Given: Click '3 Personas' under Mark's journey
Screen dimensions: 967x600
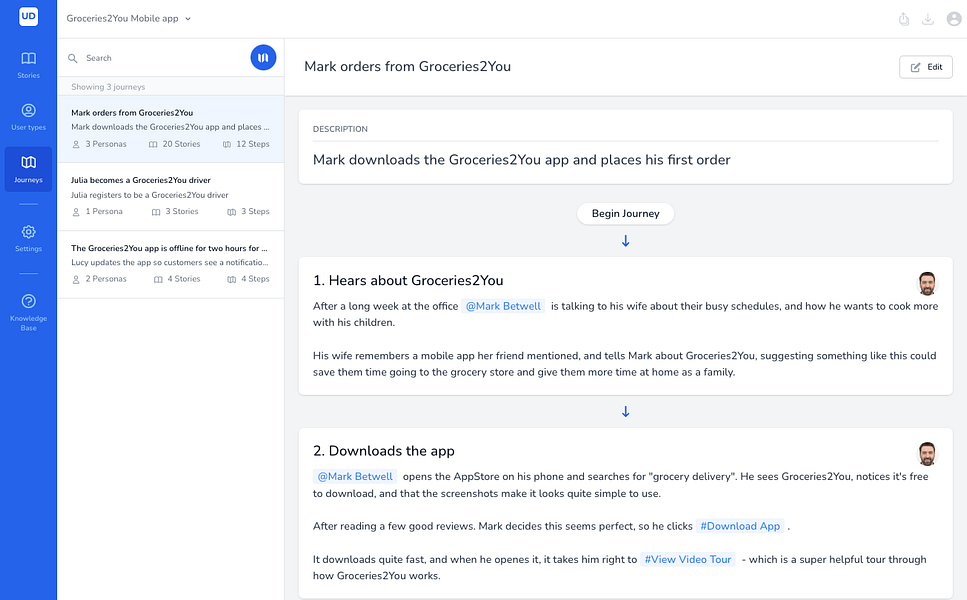Looking at the screenshot, I should click(x=100, y=144).
